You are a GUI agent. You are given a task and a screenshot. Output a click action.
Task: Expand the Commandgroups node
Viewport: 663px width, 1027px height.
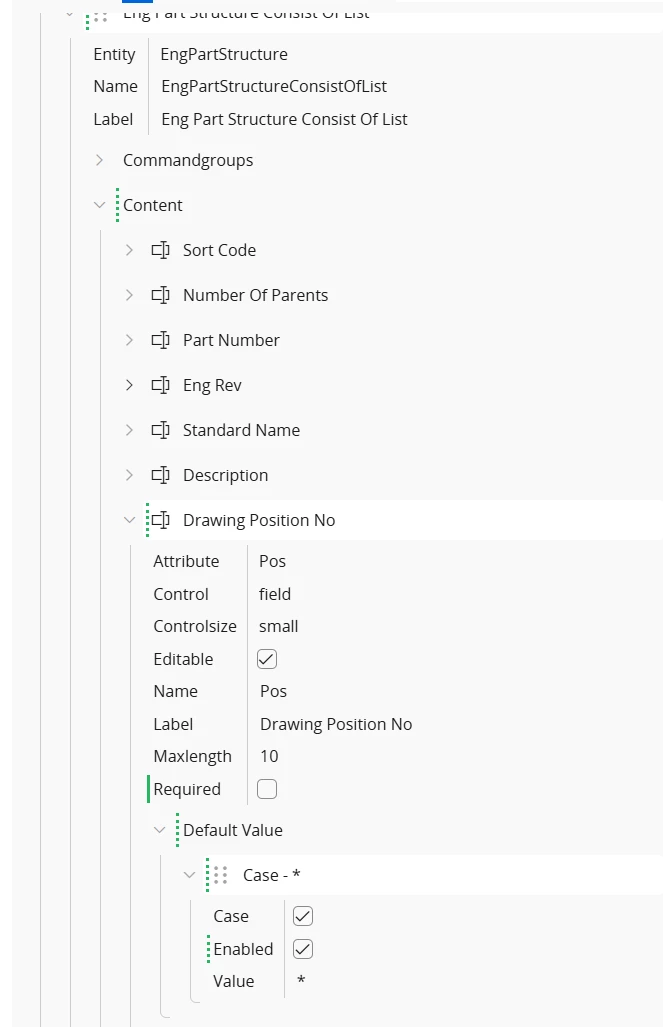pyautogui.click(x=99, y=160)
